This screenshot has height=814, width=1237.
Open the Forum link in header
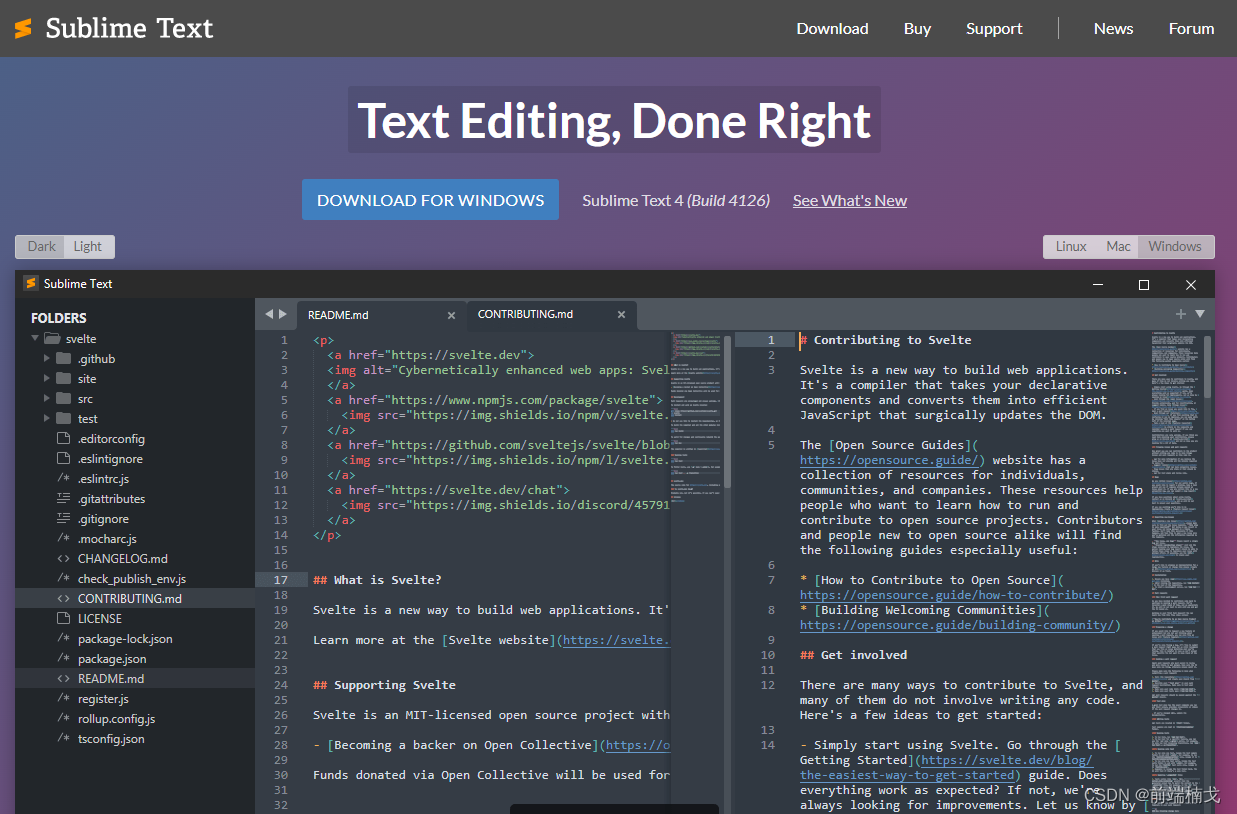click(x=1191, y=28)
